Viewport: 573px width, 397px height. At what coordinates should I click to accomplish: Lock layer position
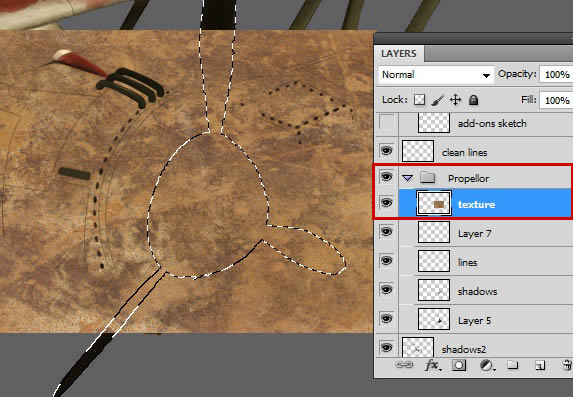point(456,99)
